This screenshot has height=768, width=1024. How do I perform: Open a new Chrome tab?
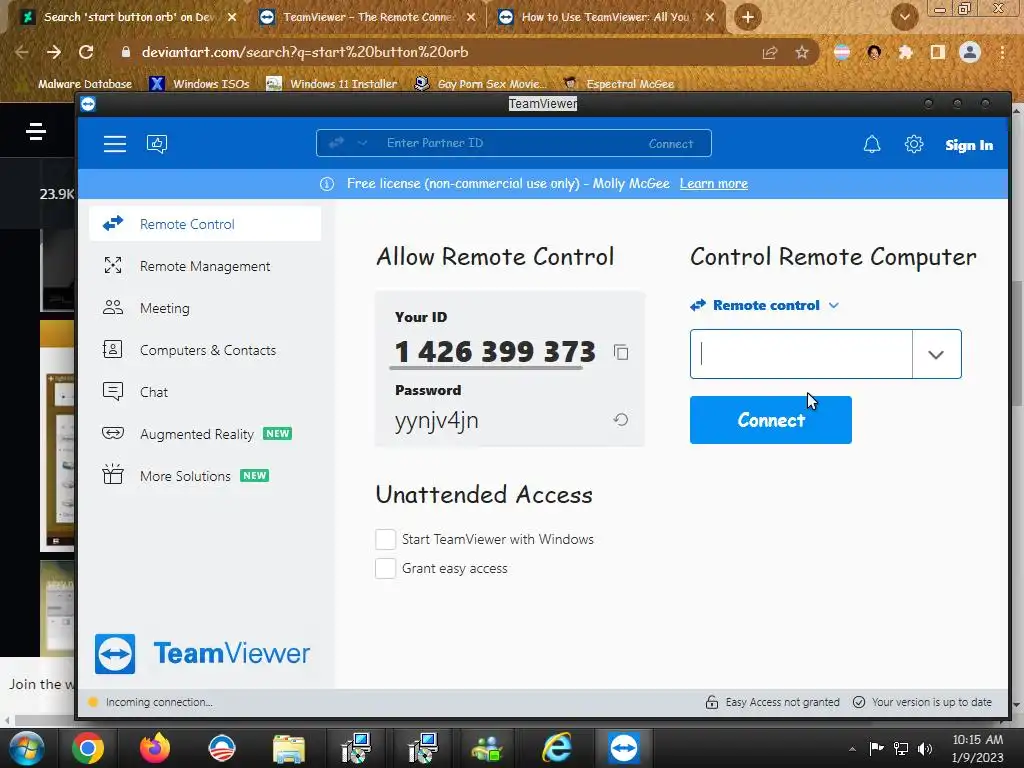(x=748, y=17)
